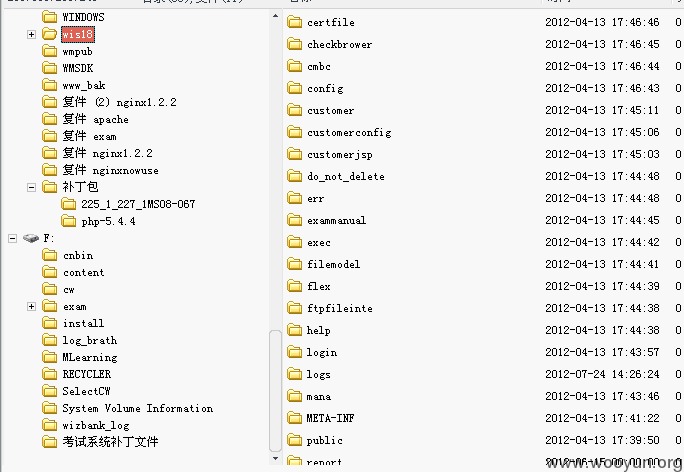This screenshot has width=684, height=472.
Task: Select wizbank_log folder in tree
Action: click(x=96, y=426)
